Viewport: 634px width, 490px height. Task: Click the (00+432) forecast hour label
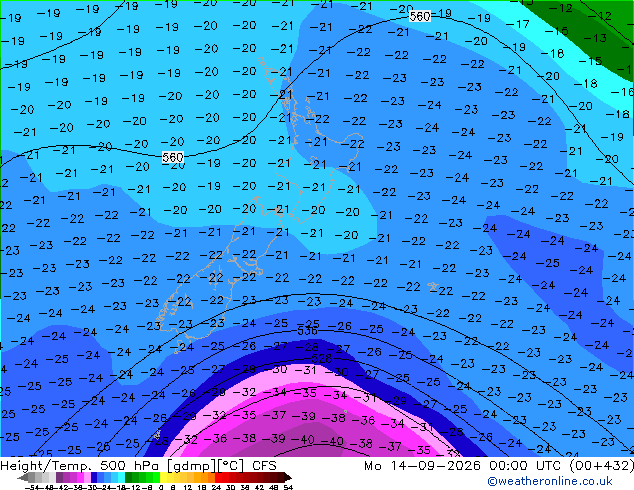[601, 465]
